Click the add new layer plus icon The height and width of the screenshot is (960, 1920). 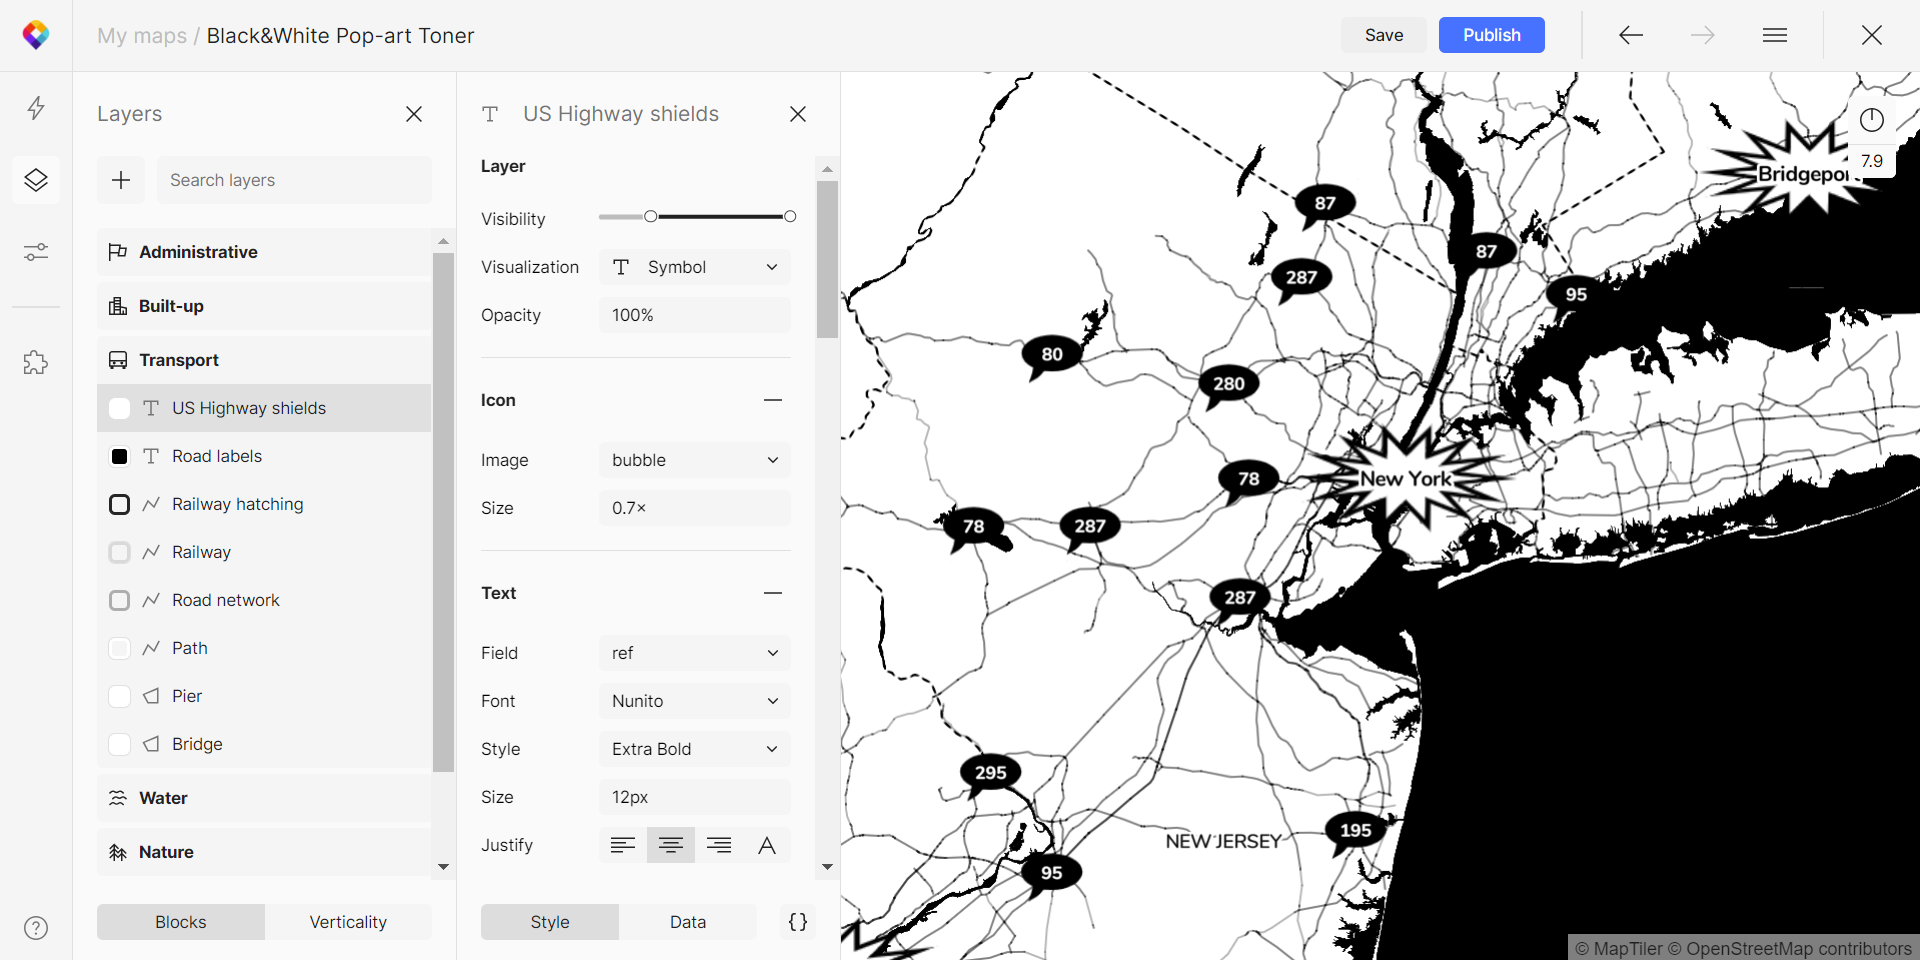120,180
